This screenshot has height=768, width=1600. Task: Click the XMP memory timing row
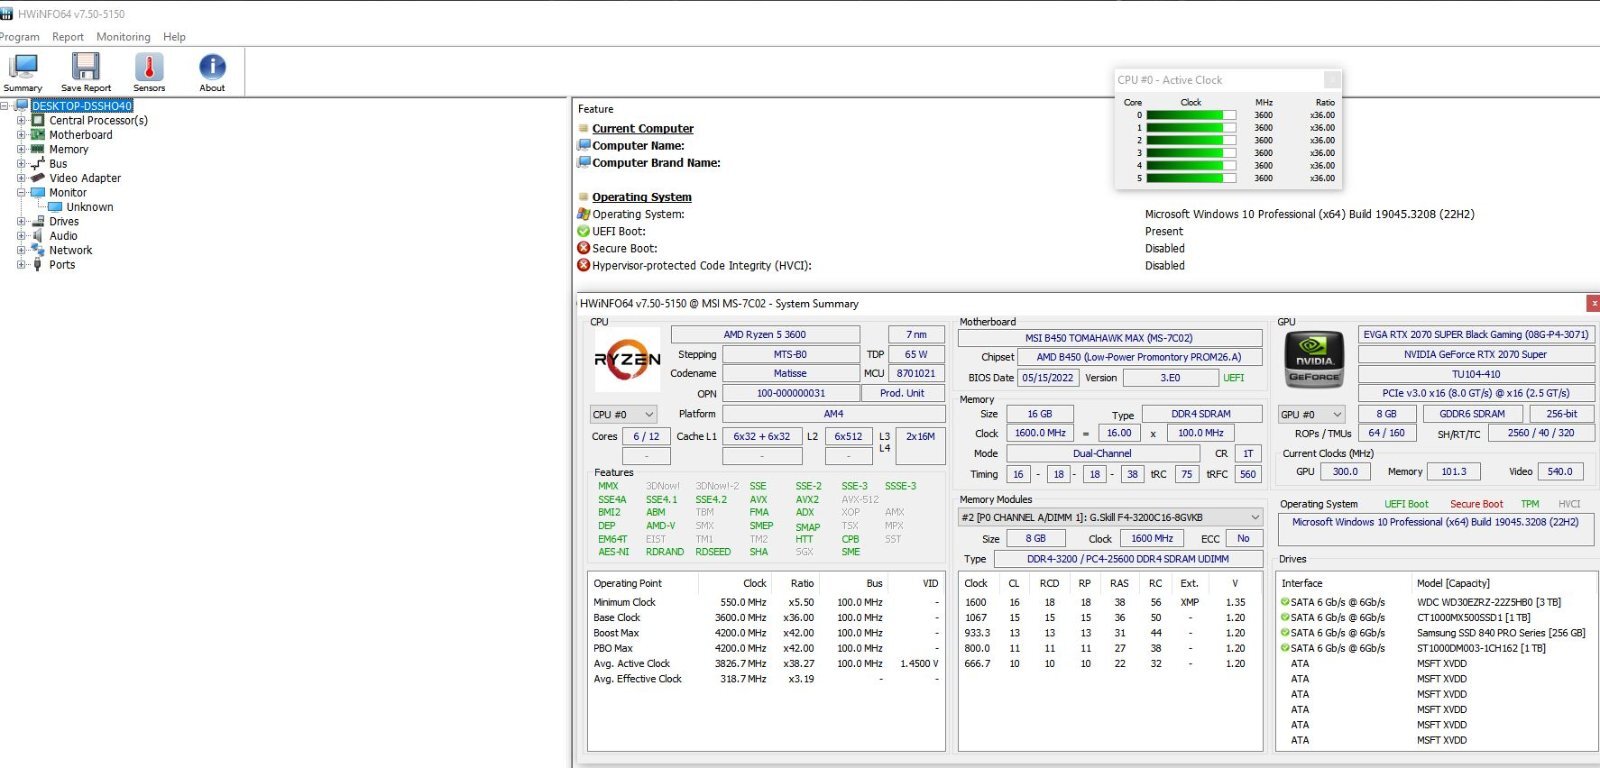click(1109, 602)
